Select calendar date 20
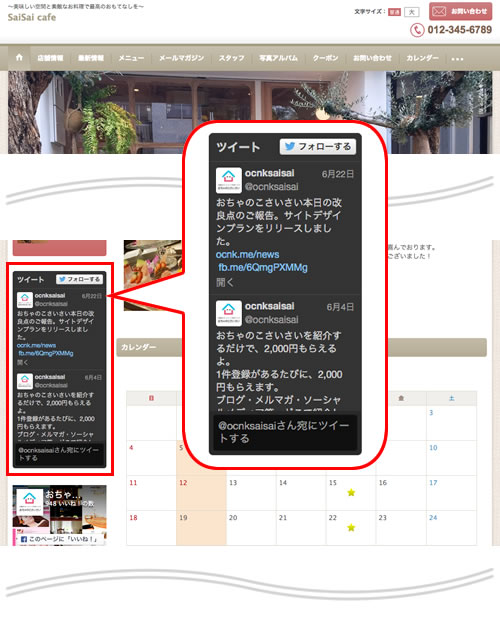500x632 pixels. [233, 518]
